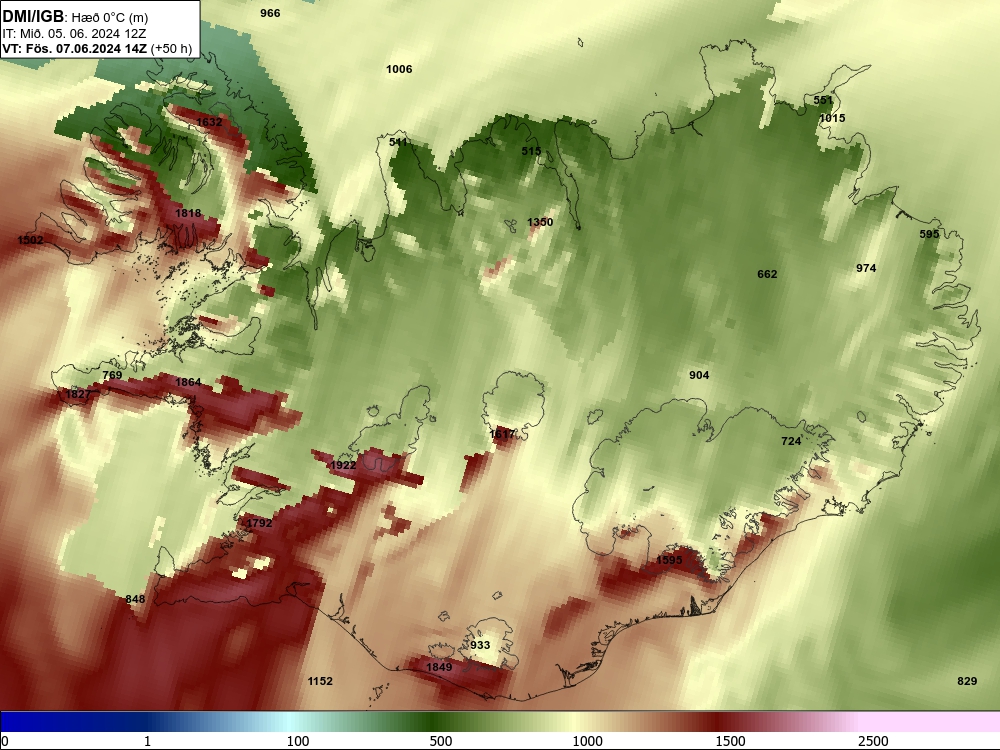
Task: Click the 551 value in the northeast
Action: (x=823, y=99)
